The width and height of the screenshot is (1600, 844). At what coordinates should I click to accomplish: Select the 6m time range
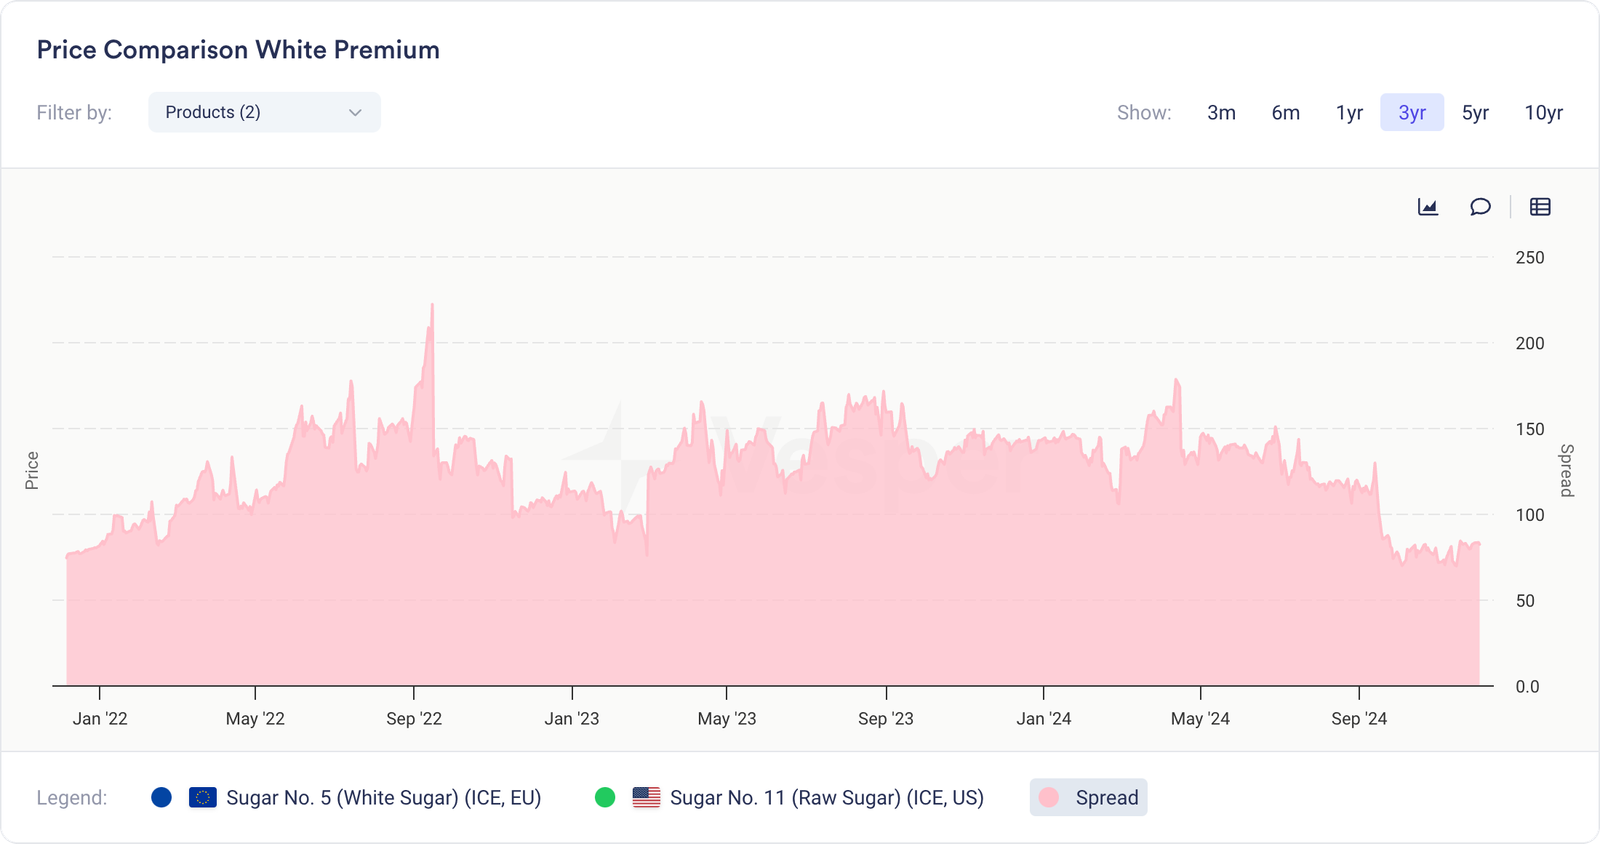pyautogui.click(x=1285, y=113)
